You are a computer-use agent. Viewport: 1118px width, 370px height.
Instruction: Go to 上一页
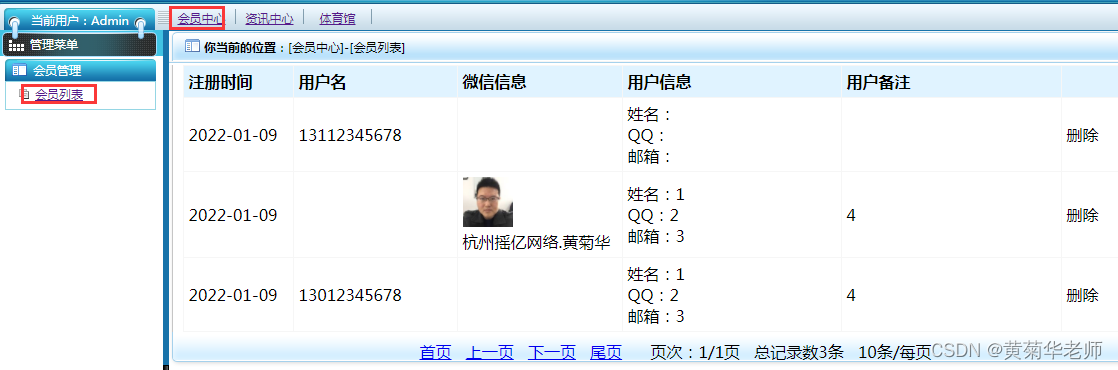coord(489,352)
